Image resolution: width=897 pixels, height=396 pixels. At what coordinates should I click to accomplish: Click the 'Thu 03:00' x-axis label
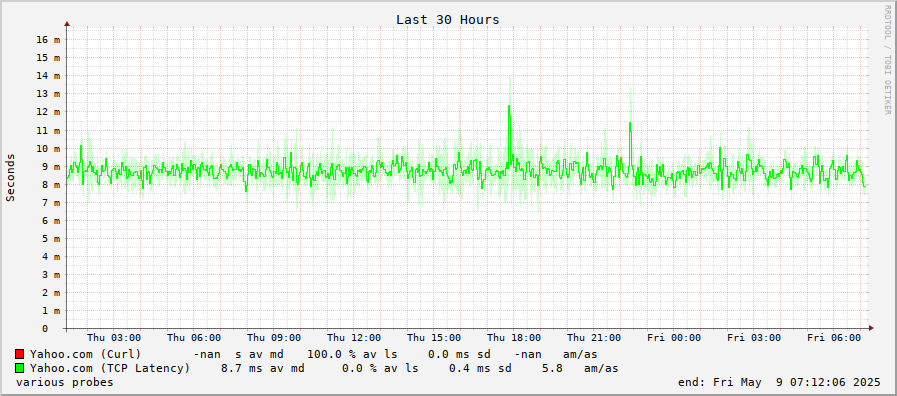tap(114, 338)
